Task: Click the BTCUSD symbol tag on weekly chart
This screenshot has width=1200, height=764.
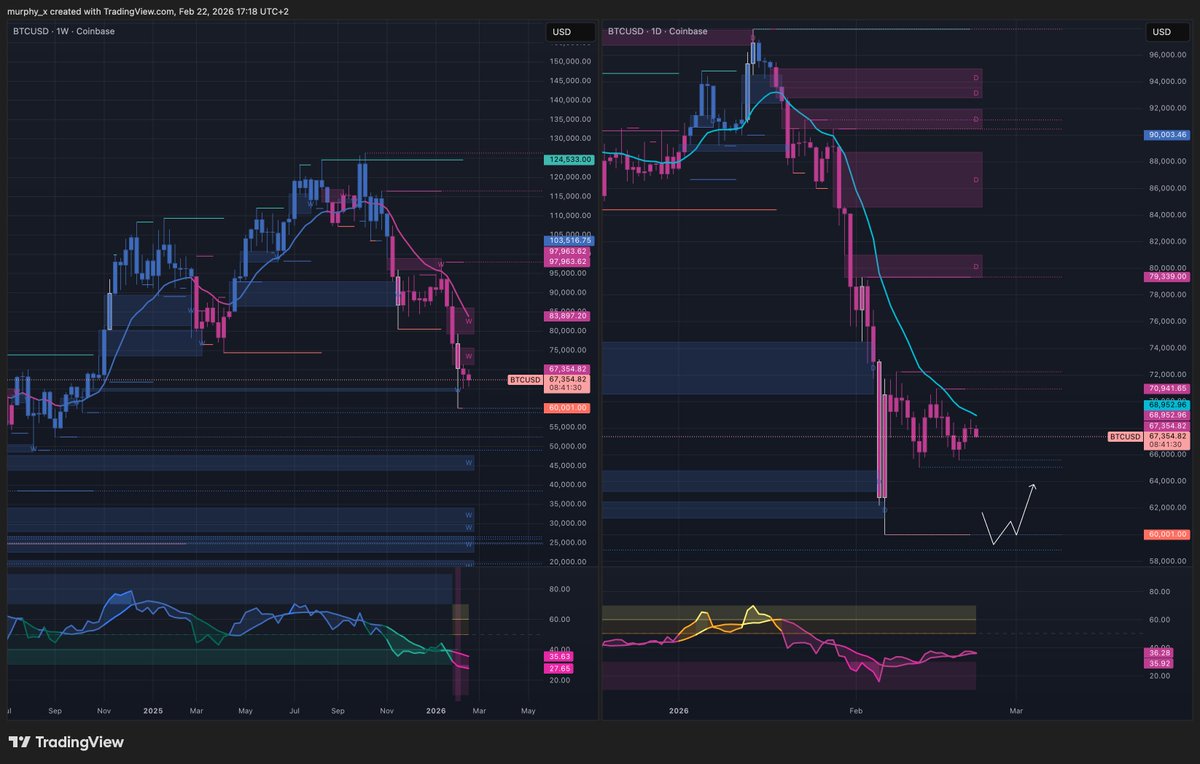Action: click(524, 380)
